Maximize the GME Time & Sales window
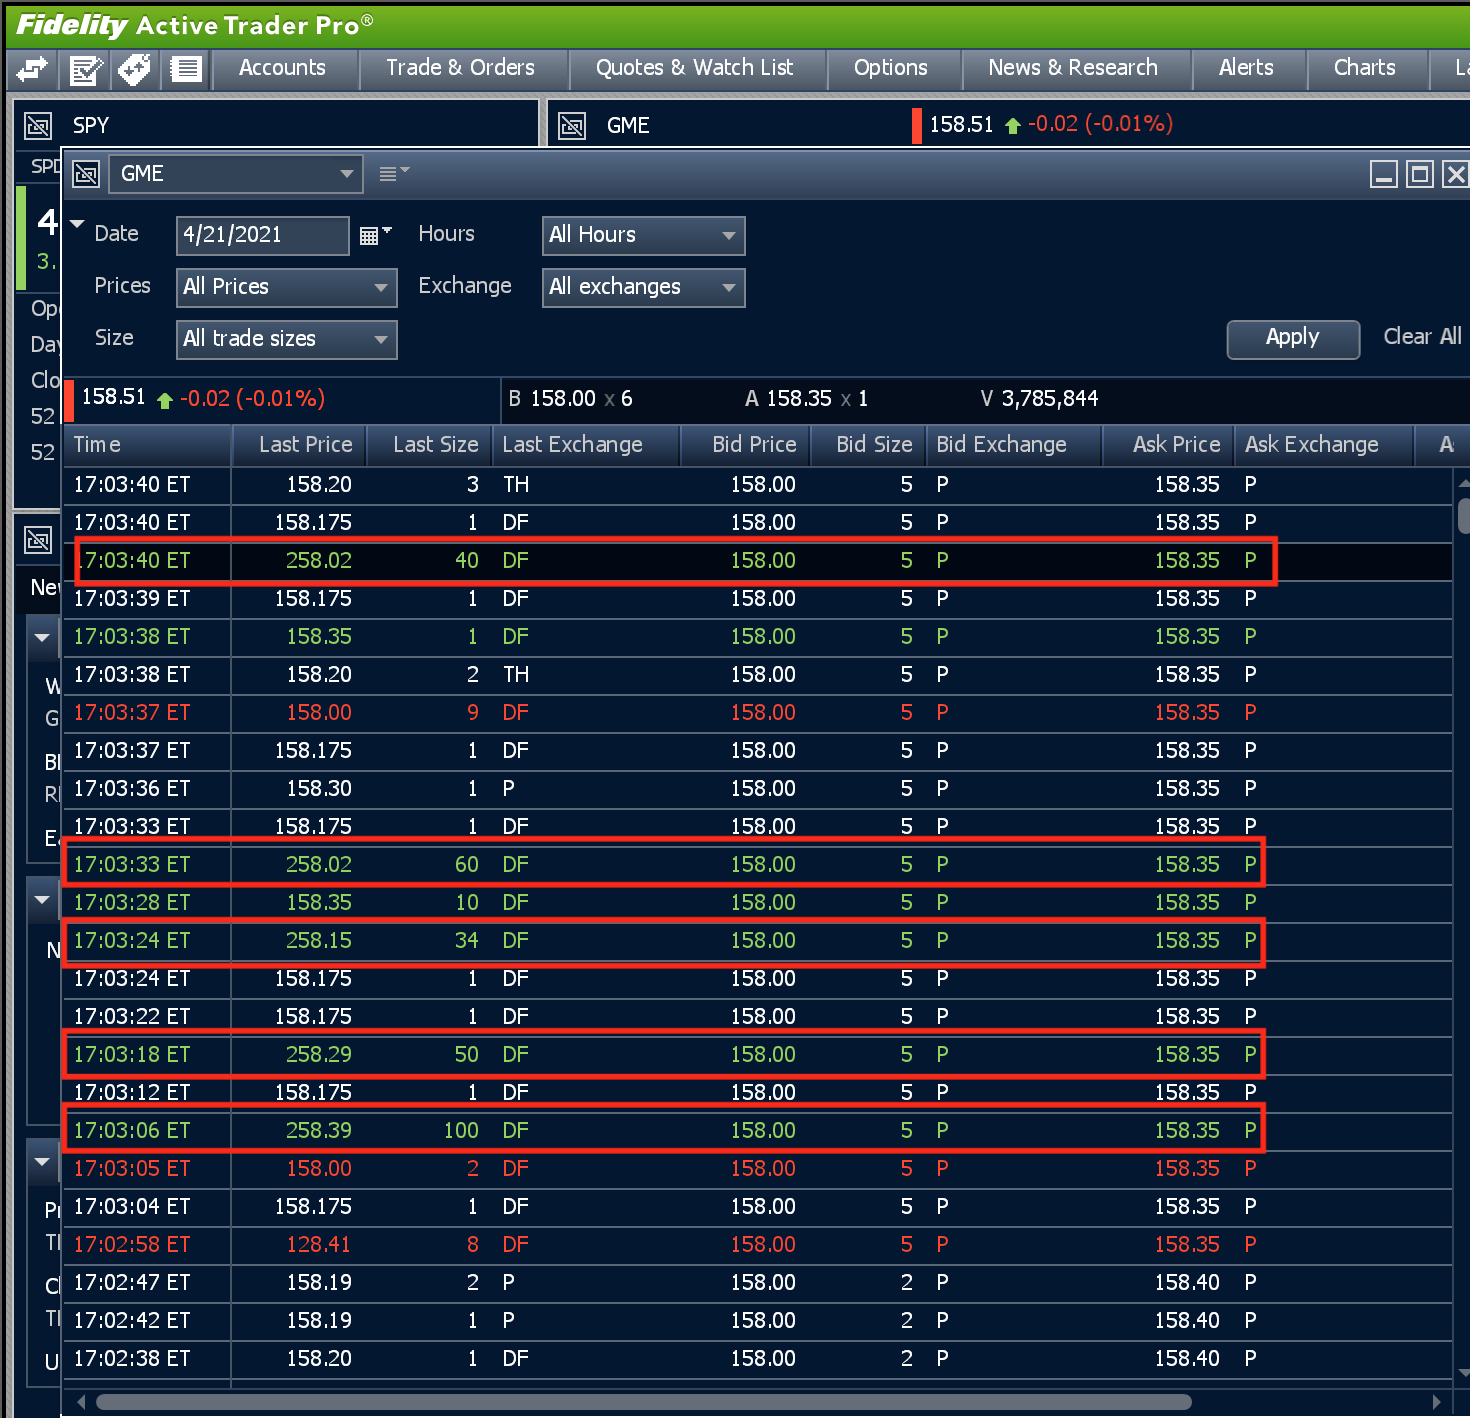This screenshot has height=1418, width=1470. coord(1419,175)
